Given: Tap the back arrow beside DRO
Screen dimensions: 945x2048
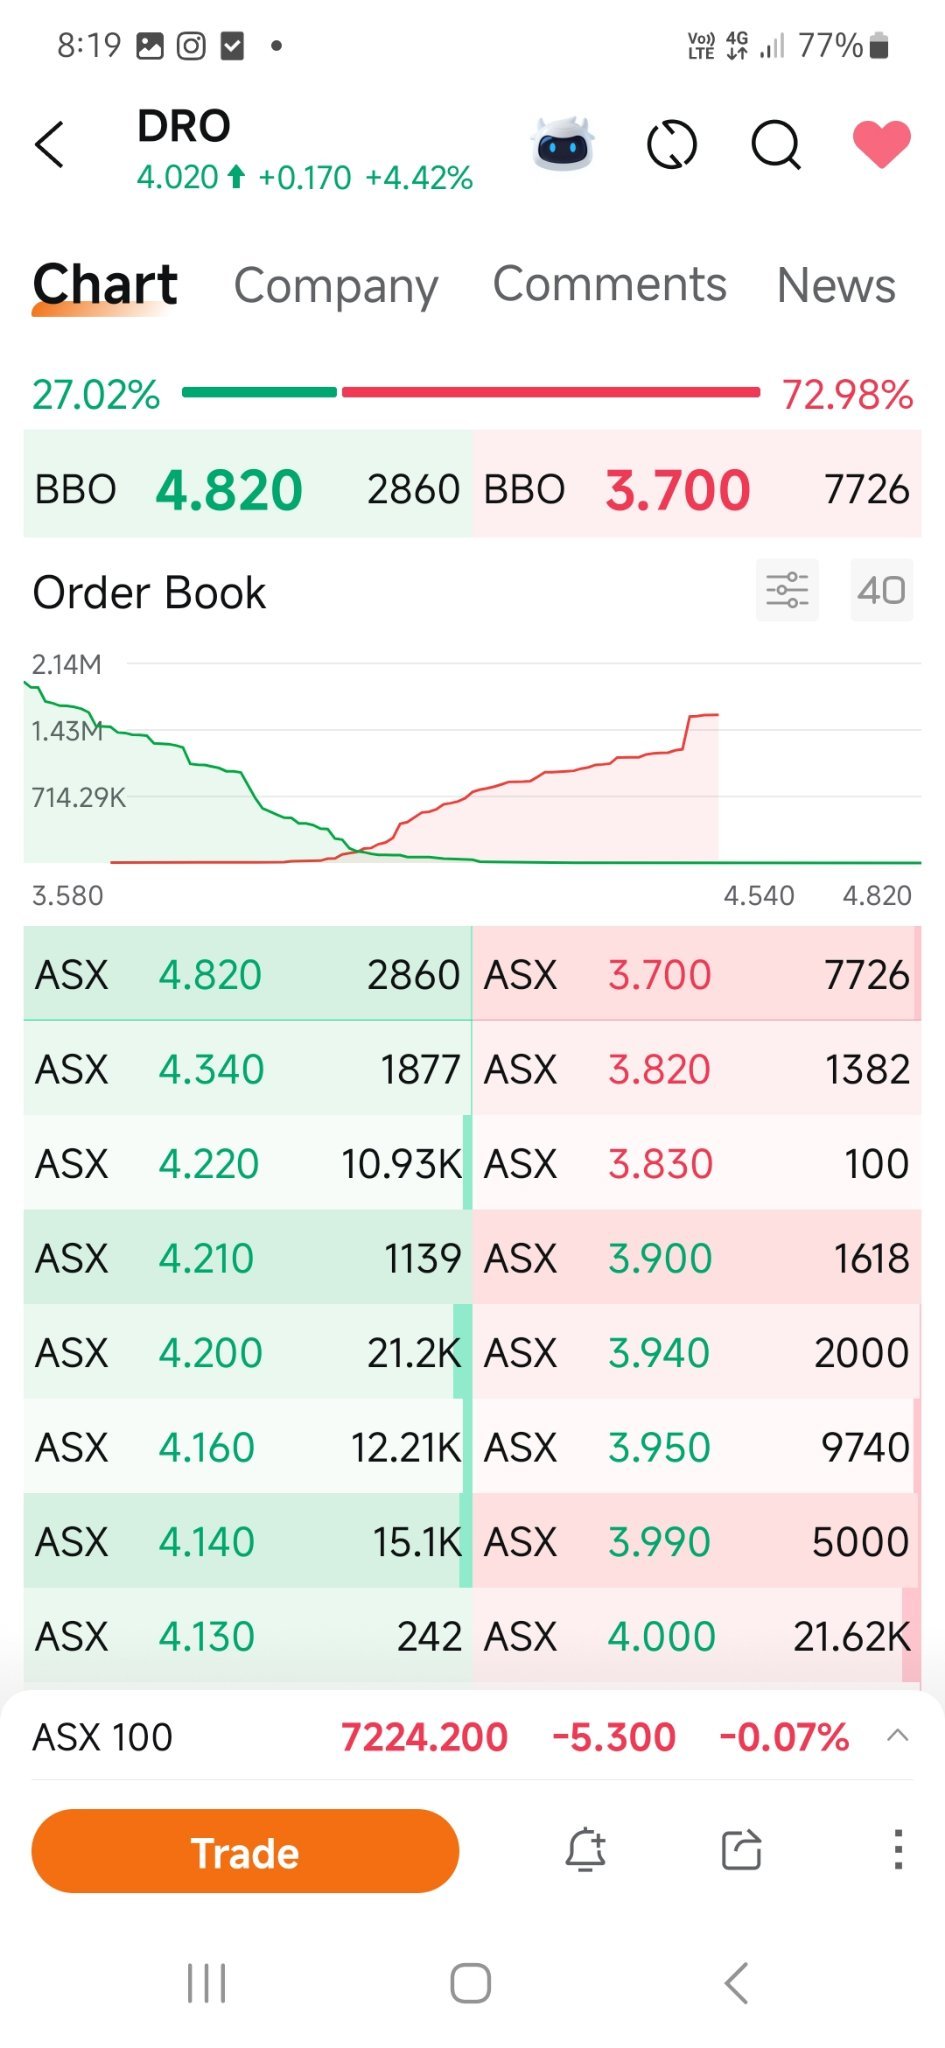Looking at the screenshot, I should pos(49,145).
